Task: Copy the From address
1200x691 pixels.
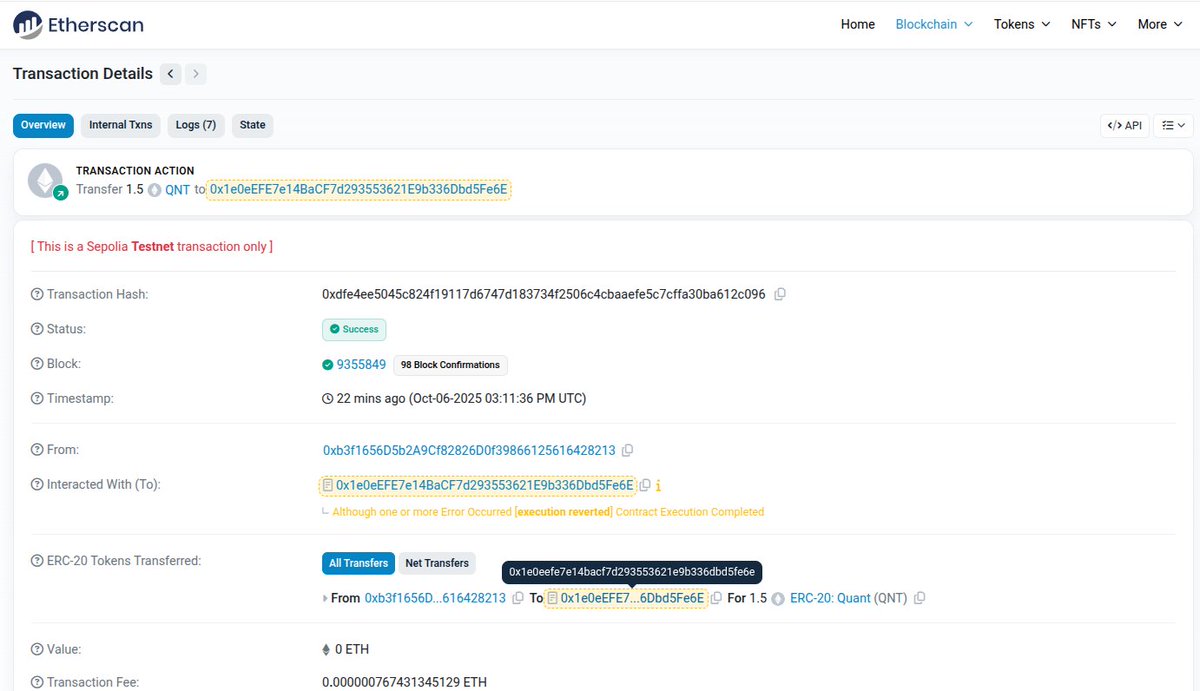Action: (627, 450)
